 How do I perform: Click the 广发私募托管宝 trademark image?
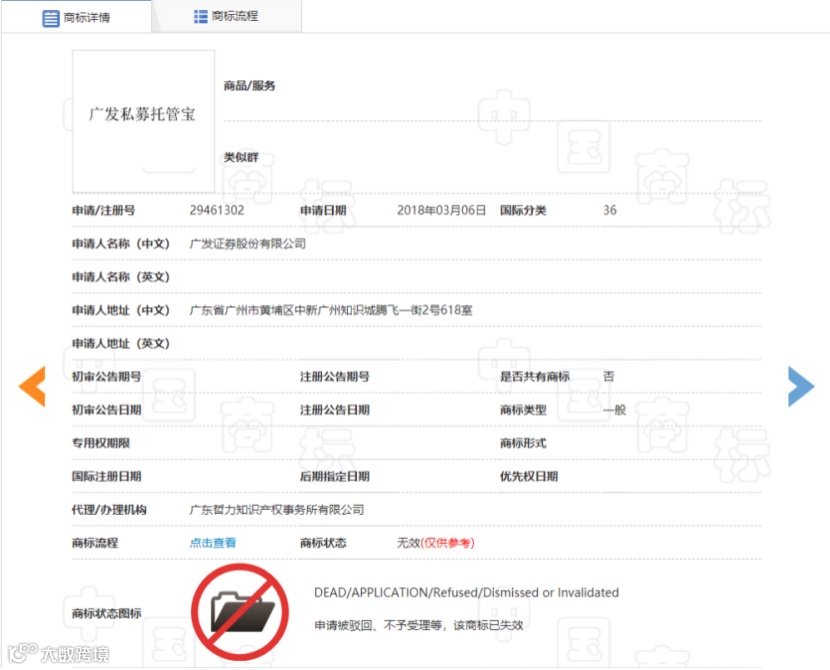coord(143,121)
